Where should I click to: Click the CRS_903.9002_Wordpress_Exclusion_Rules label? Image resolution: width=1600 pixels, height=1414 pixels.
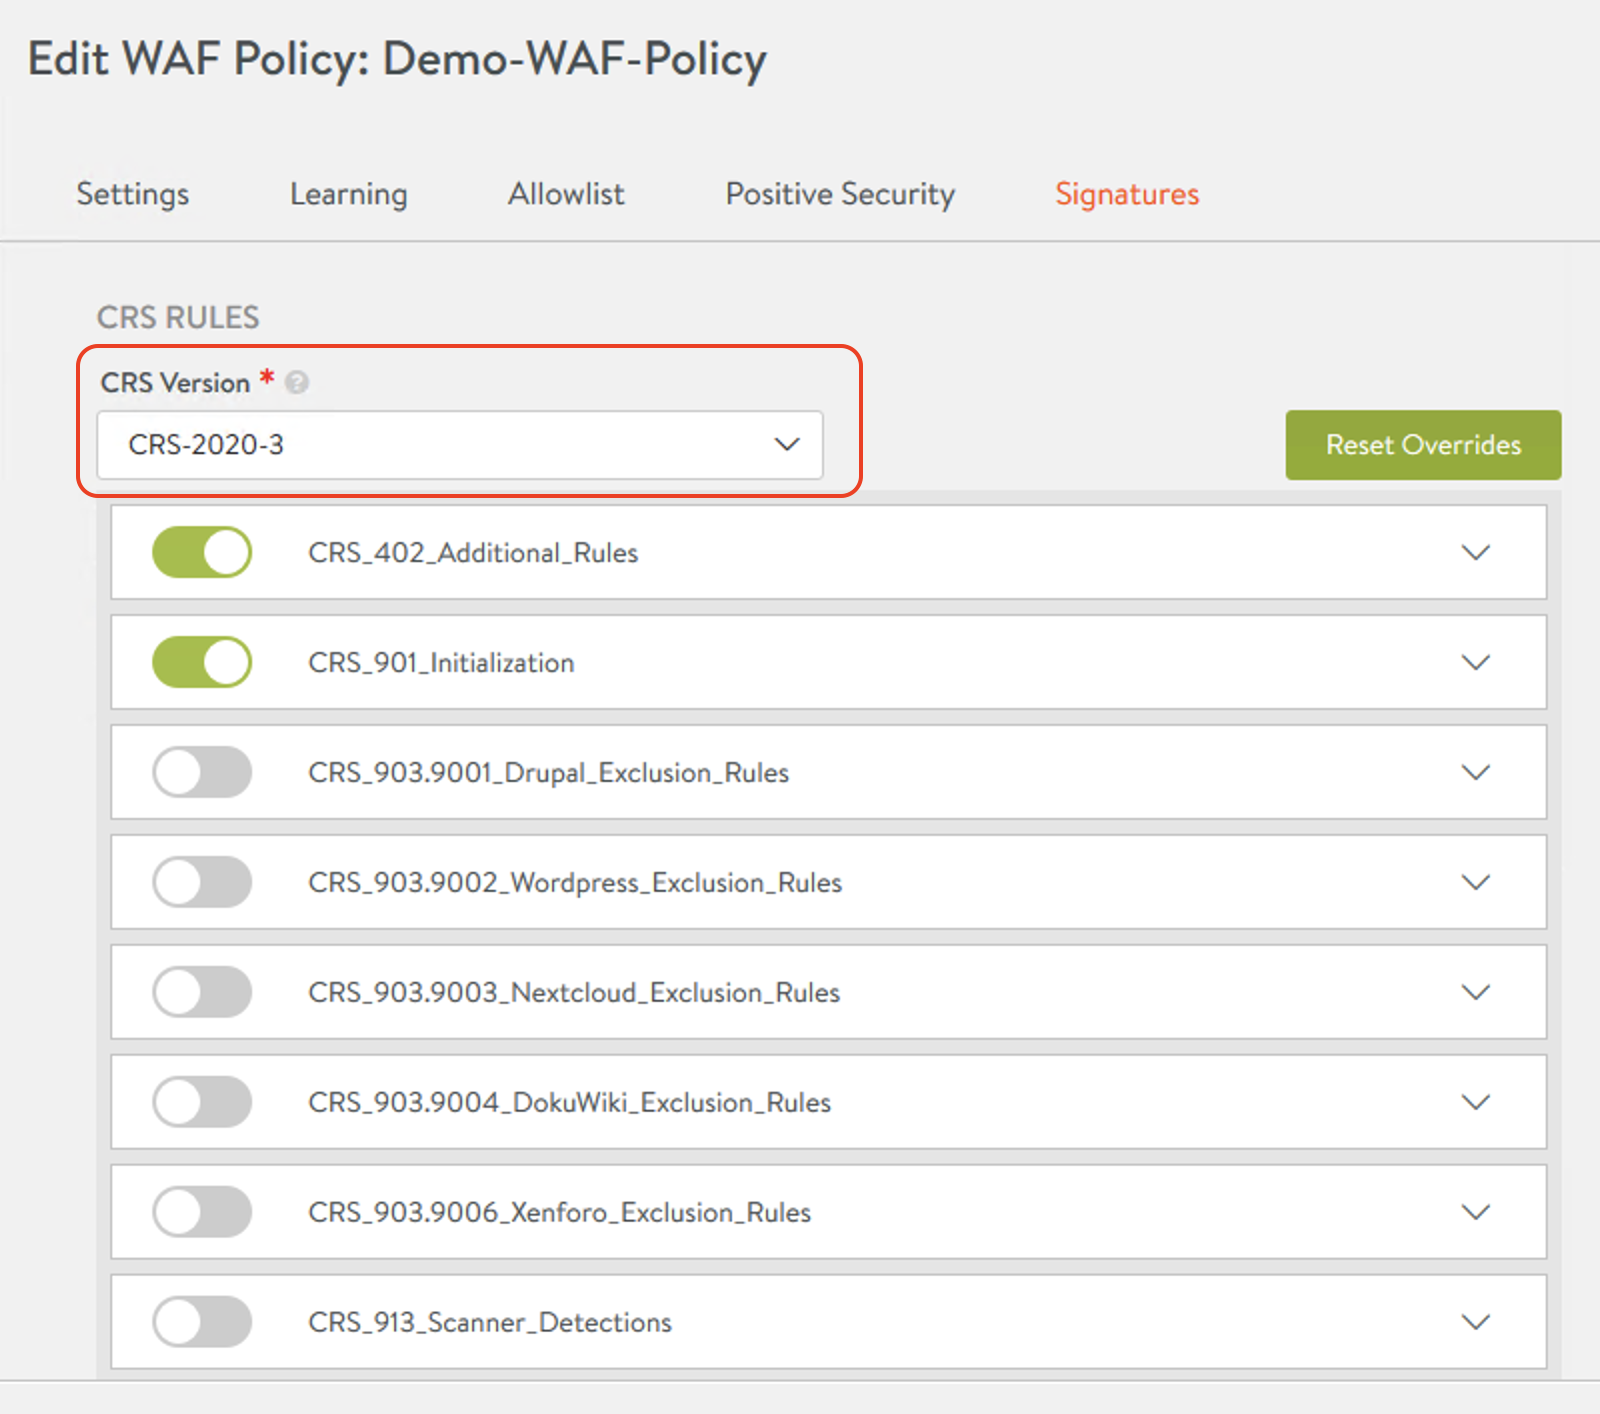[575, 883]
